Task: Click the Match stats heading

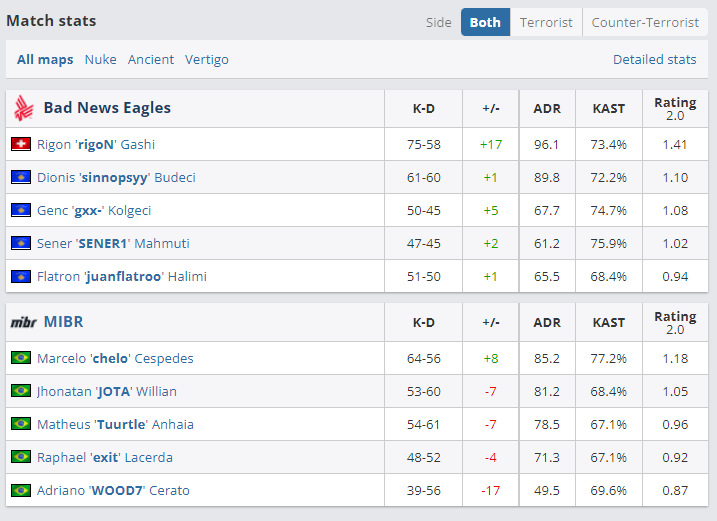Action: 51,21
